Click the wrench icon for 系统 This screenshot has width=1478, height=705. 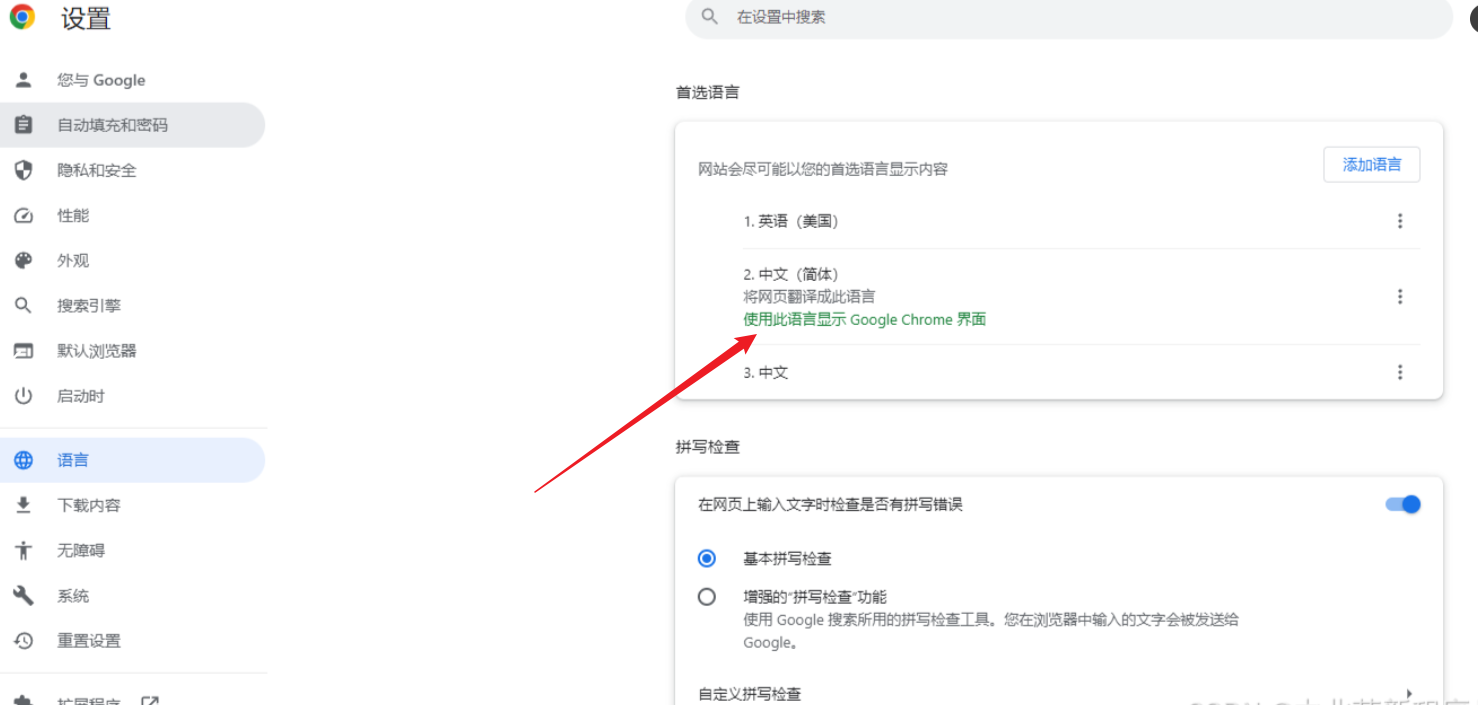coord(23,596)
